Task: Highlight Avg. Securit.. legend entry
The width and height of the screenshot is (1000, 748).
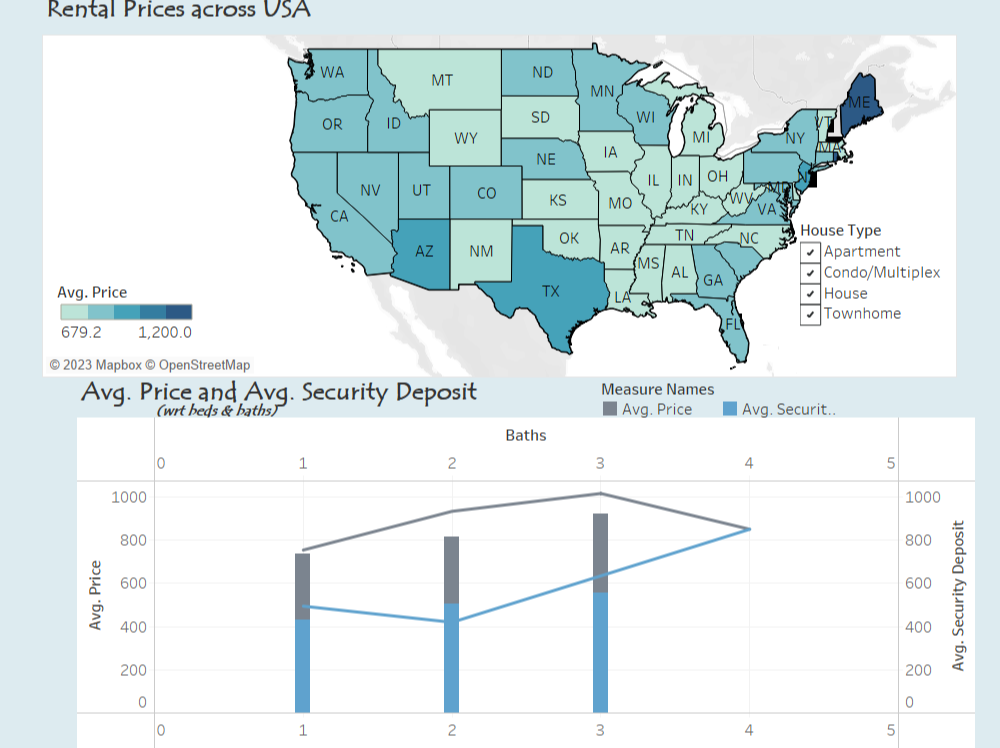Action: pyautogui.click(x=779, y=409)
